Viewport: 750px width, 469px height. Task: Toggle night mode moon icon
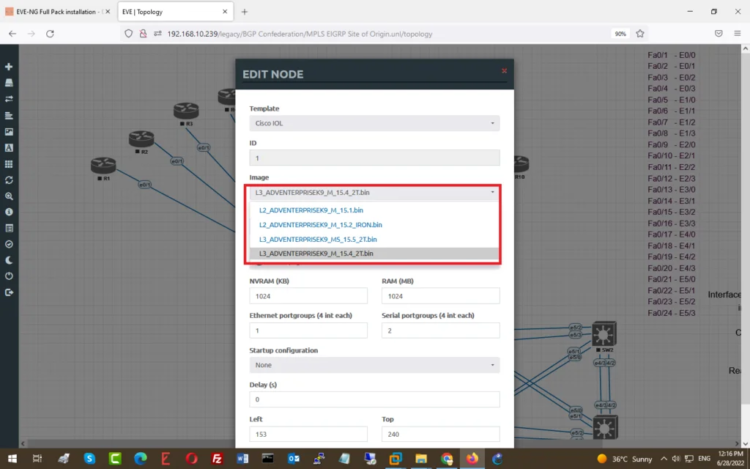point(9,260)
